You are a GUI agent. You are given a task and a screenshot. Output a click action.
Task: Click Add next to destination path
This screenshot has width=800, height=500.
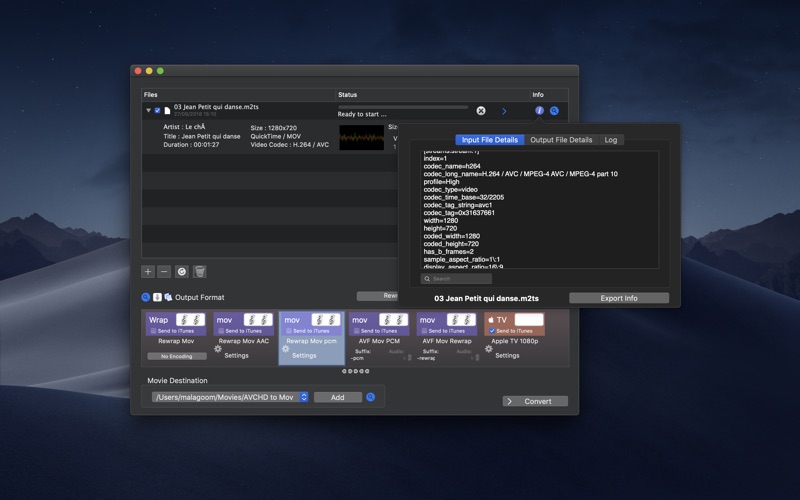338,397
